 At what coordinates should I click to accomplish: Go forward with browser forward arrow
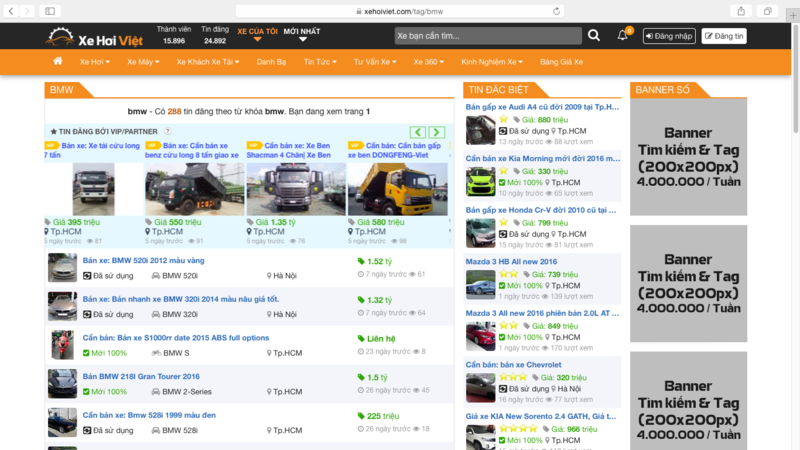tap(27, 11)
